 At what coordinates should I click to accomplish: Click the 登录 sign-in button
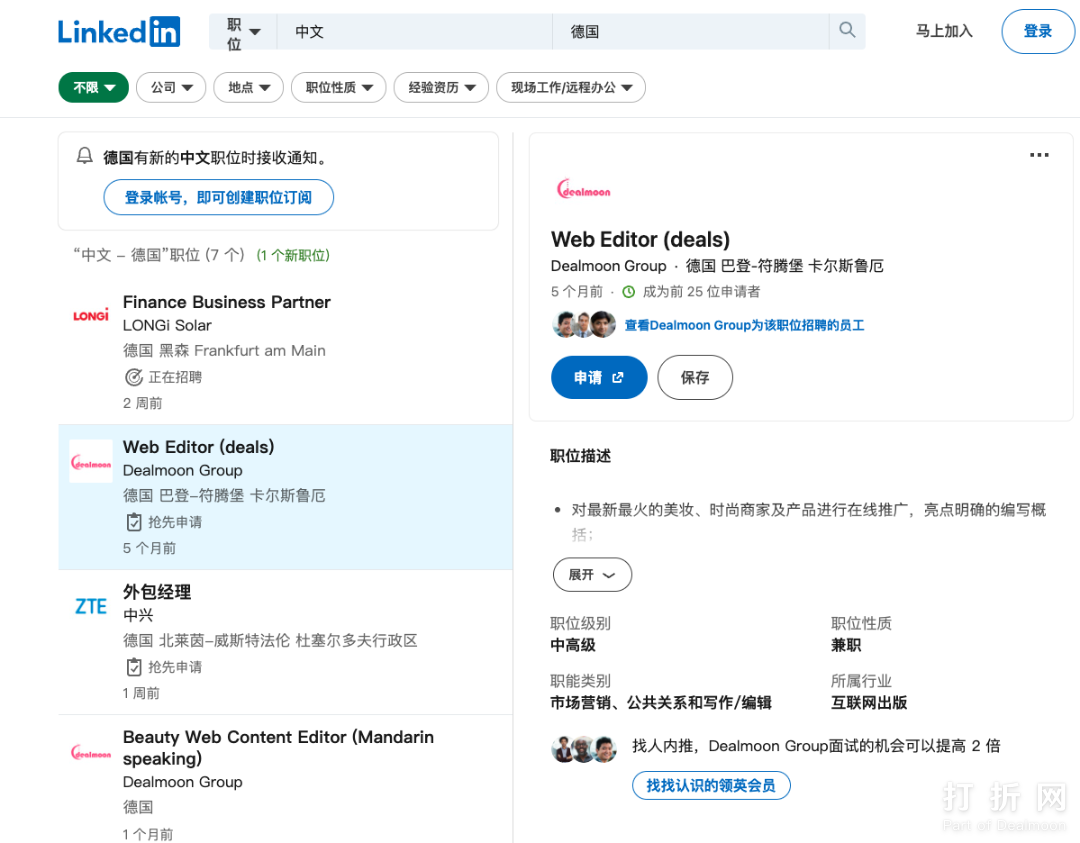[x=1037, y=31]
